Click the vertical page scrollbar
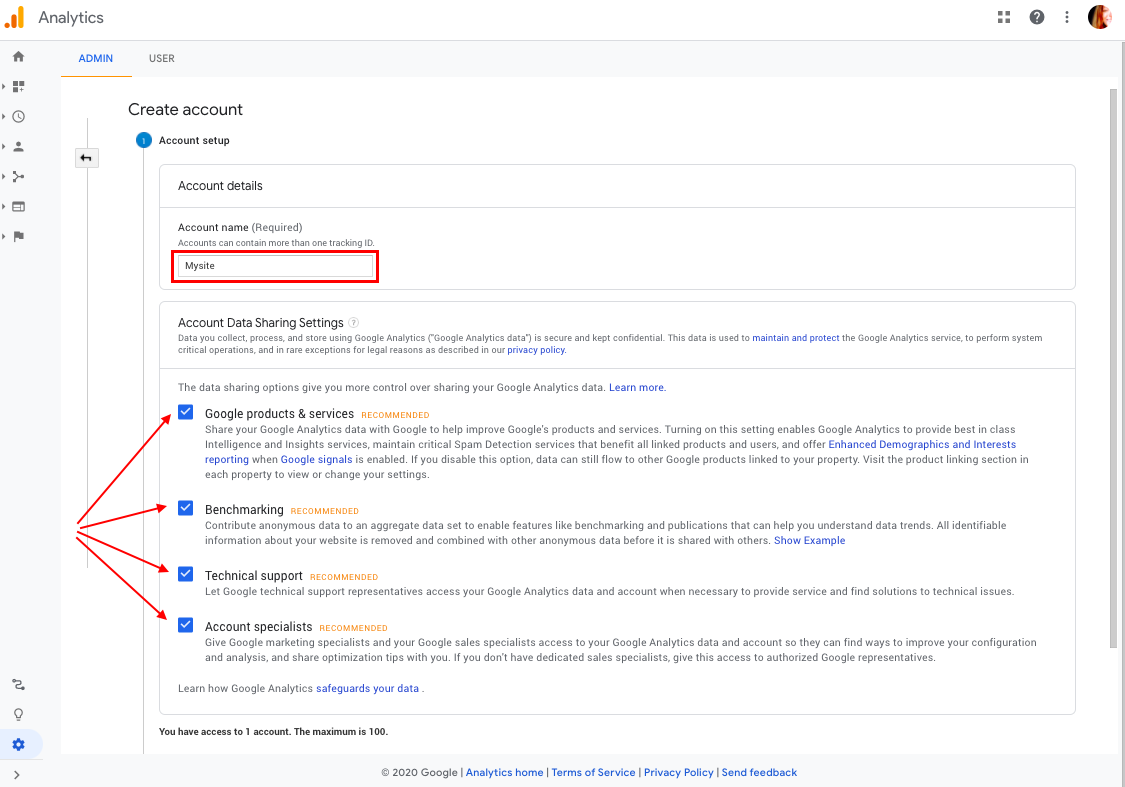Viewport: 1125px width, 787px height. (x=1114, y=367)
